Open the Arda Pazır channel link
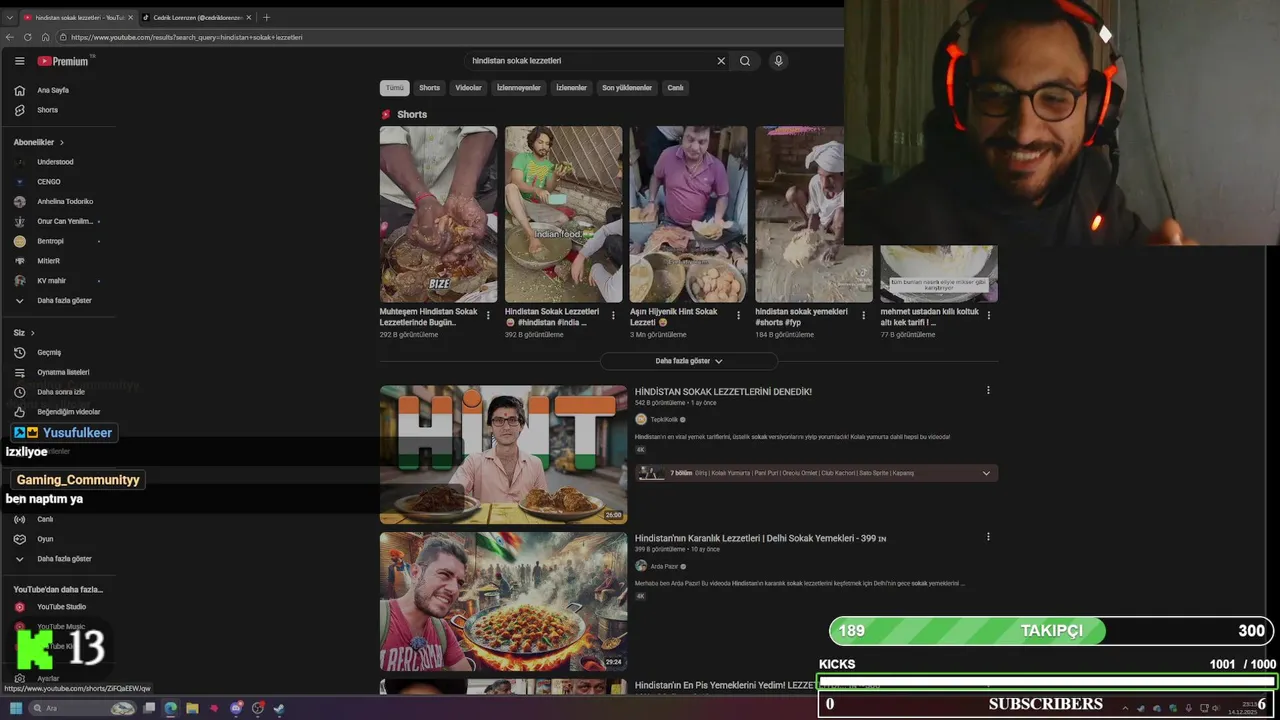1280x720 pixels. pos(664,566)
